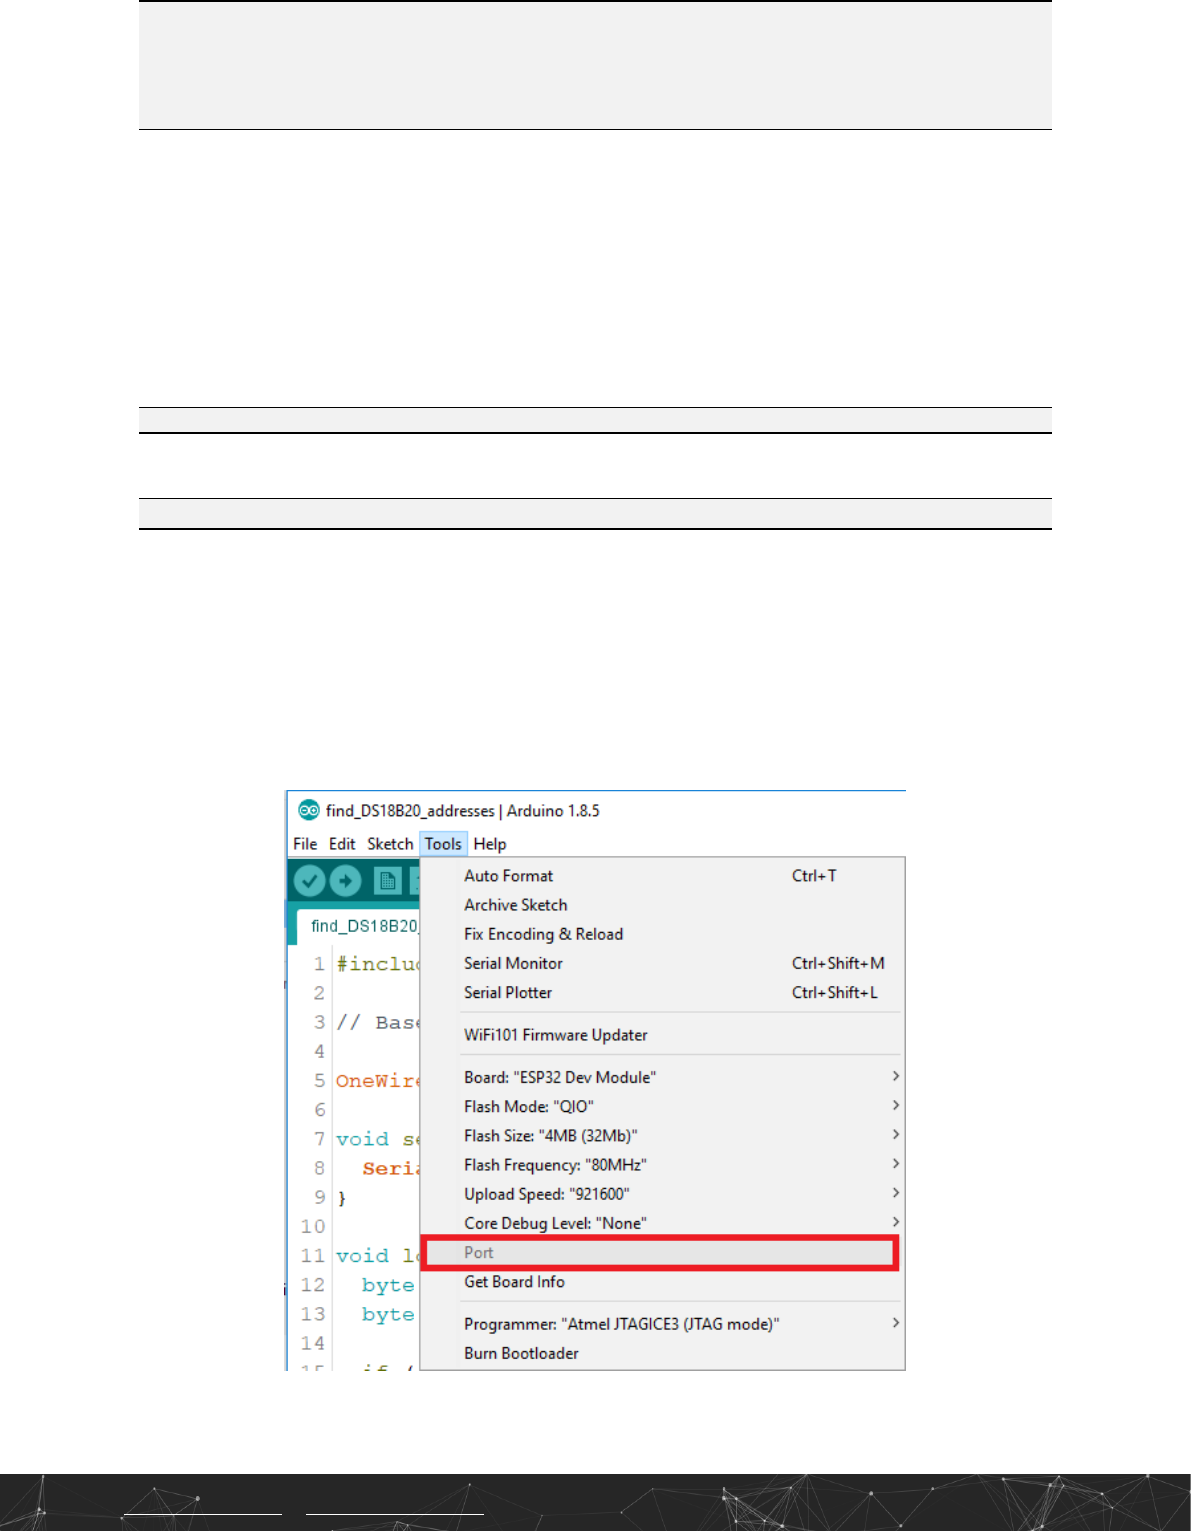Expand Programmer "Atmel JTAGICE3" submenu arrow

point(895,1322)
